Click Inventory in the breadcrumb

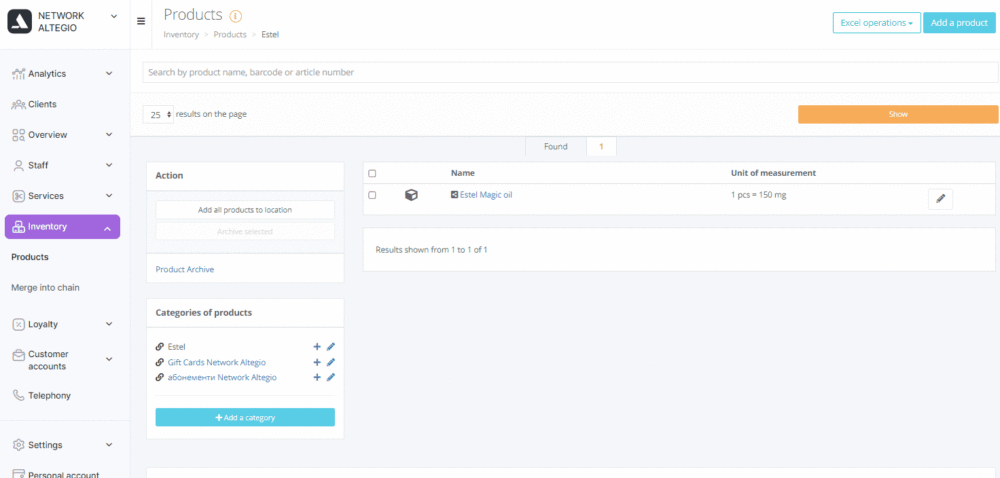[181, 34]
